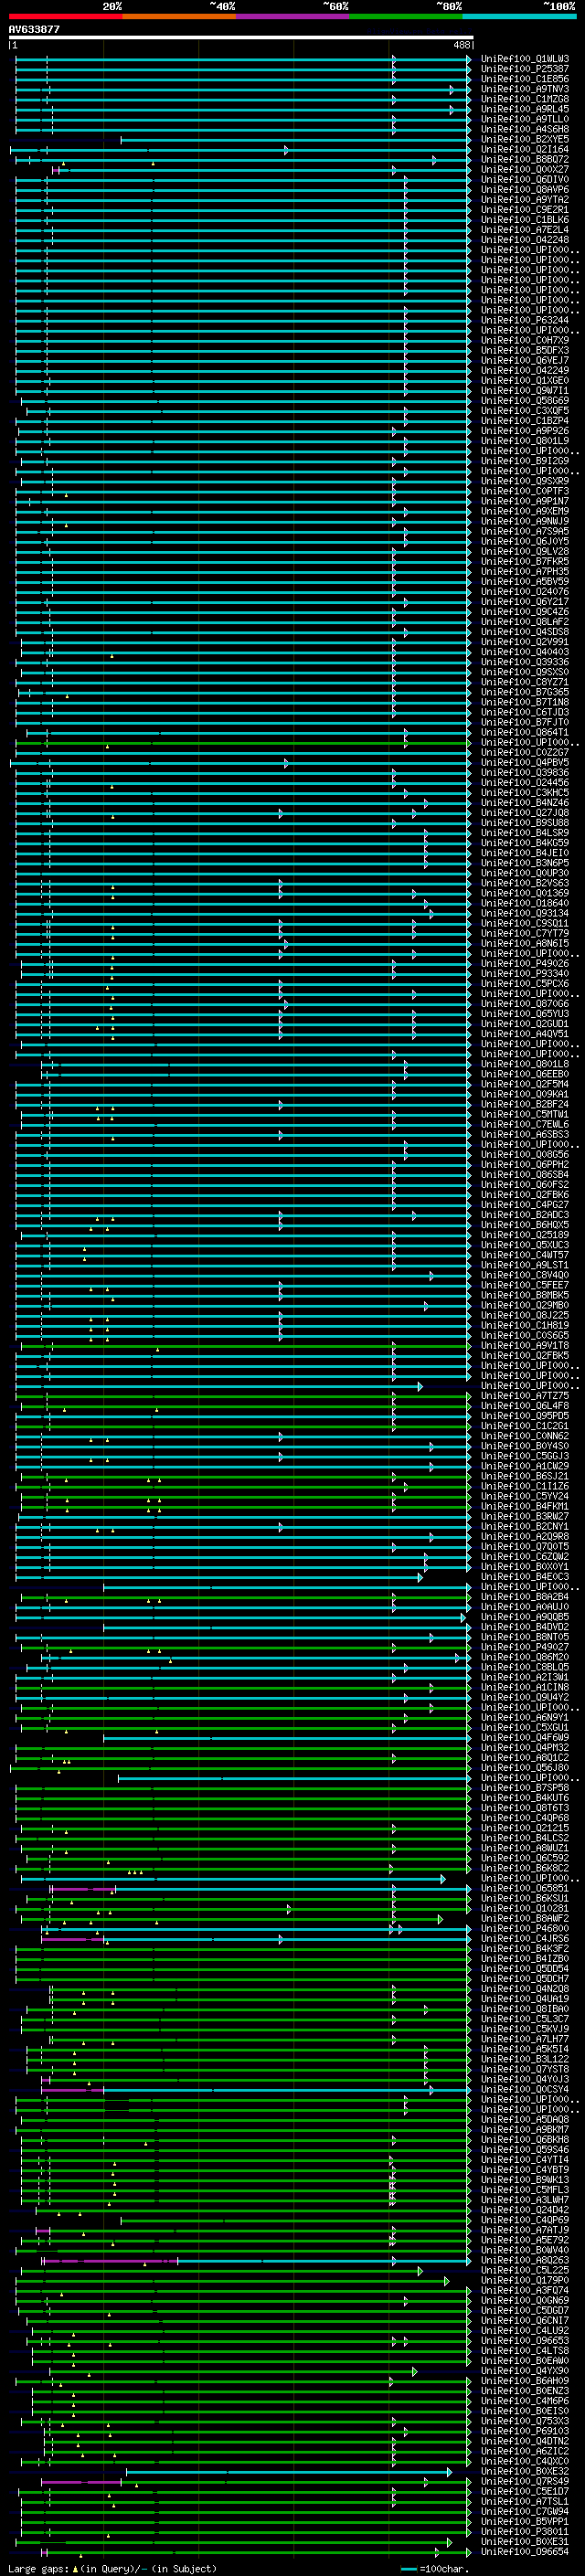The image size is (585, 2576).
Task: Select hit UniRef100_Q1WLW3
Action: [525, 59]
